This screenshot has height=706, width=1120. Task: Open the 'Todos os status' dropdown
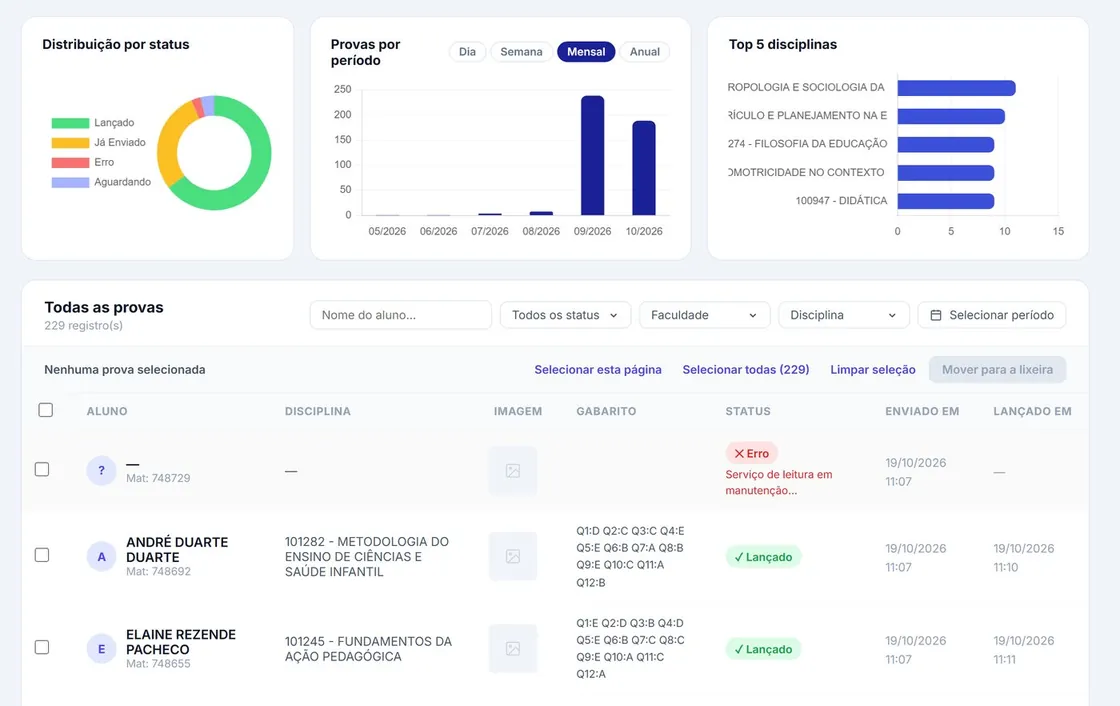[565, 315]
